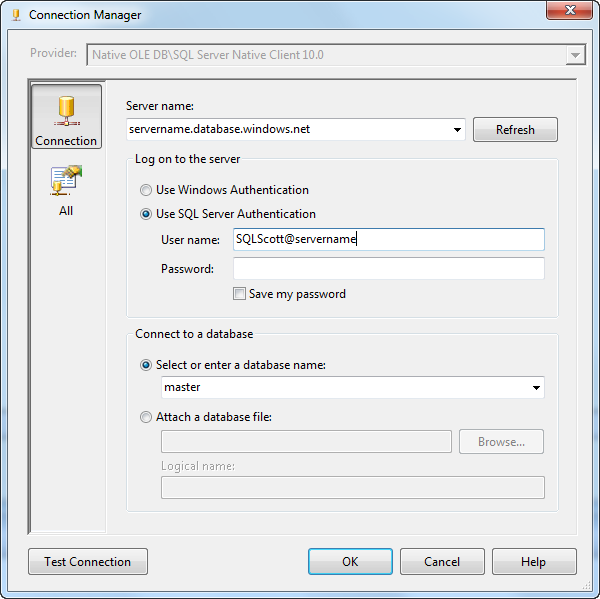600x599 pixels.
Task: Close the Connection Manager dialog
Action: click(x=569, y=10)
